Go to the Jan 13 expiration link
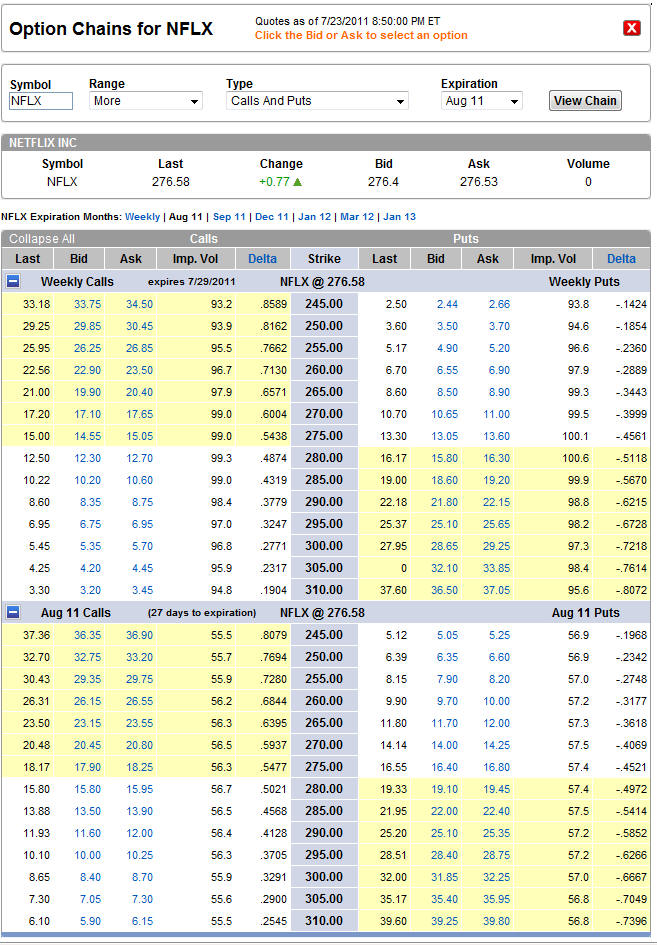This screenshot has width=657, height=945. (x=399, y=216)
